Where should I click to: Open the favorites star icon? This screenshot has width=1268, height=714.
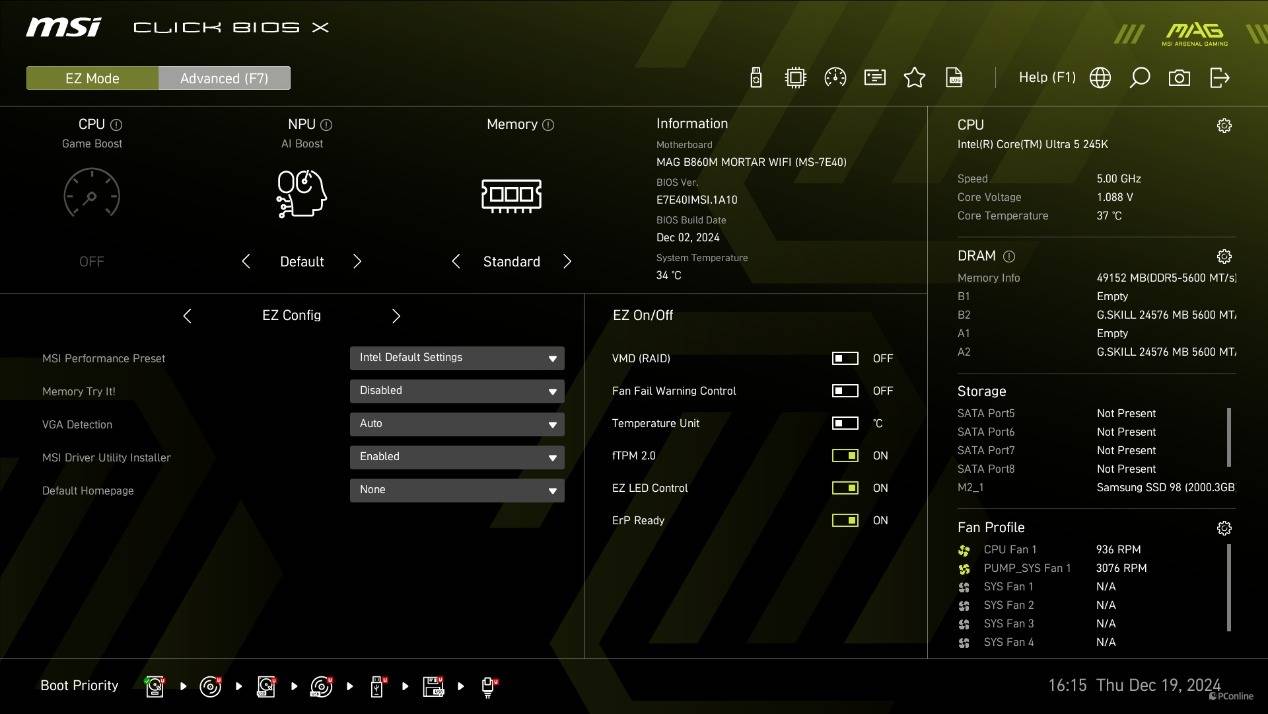(914, 78)
